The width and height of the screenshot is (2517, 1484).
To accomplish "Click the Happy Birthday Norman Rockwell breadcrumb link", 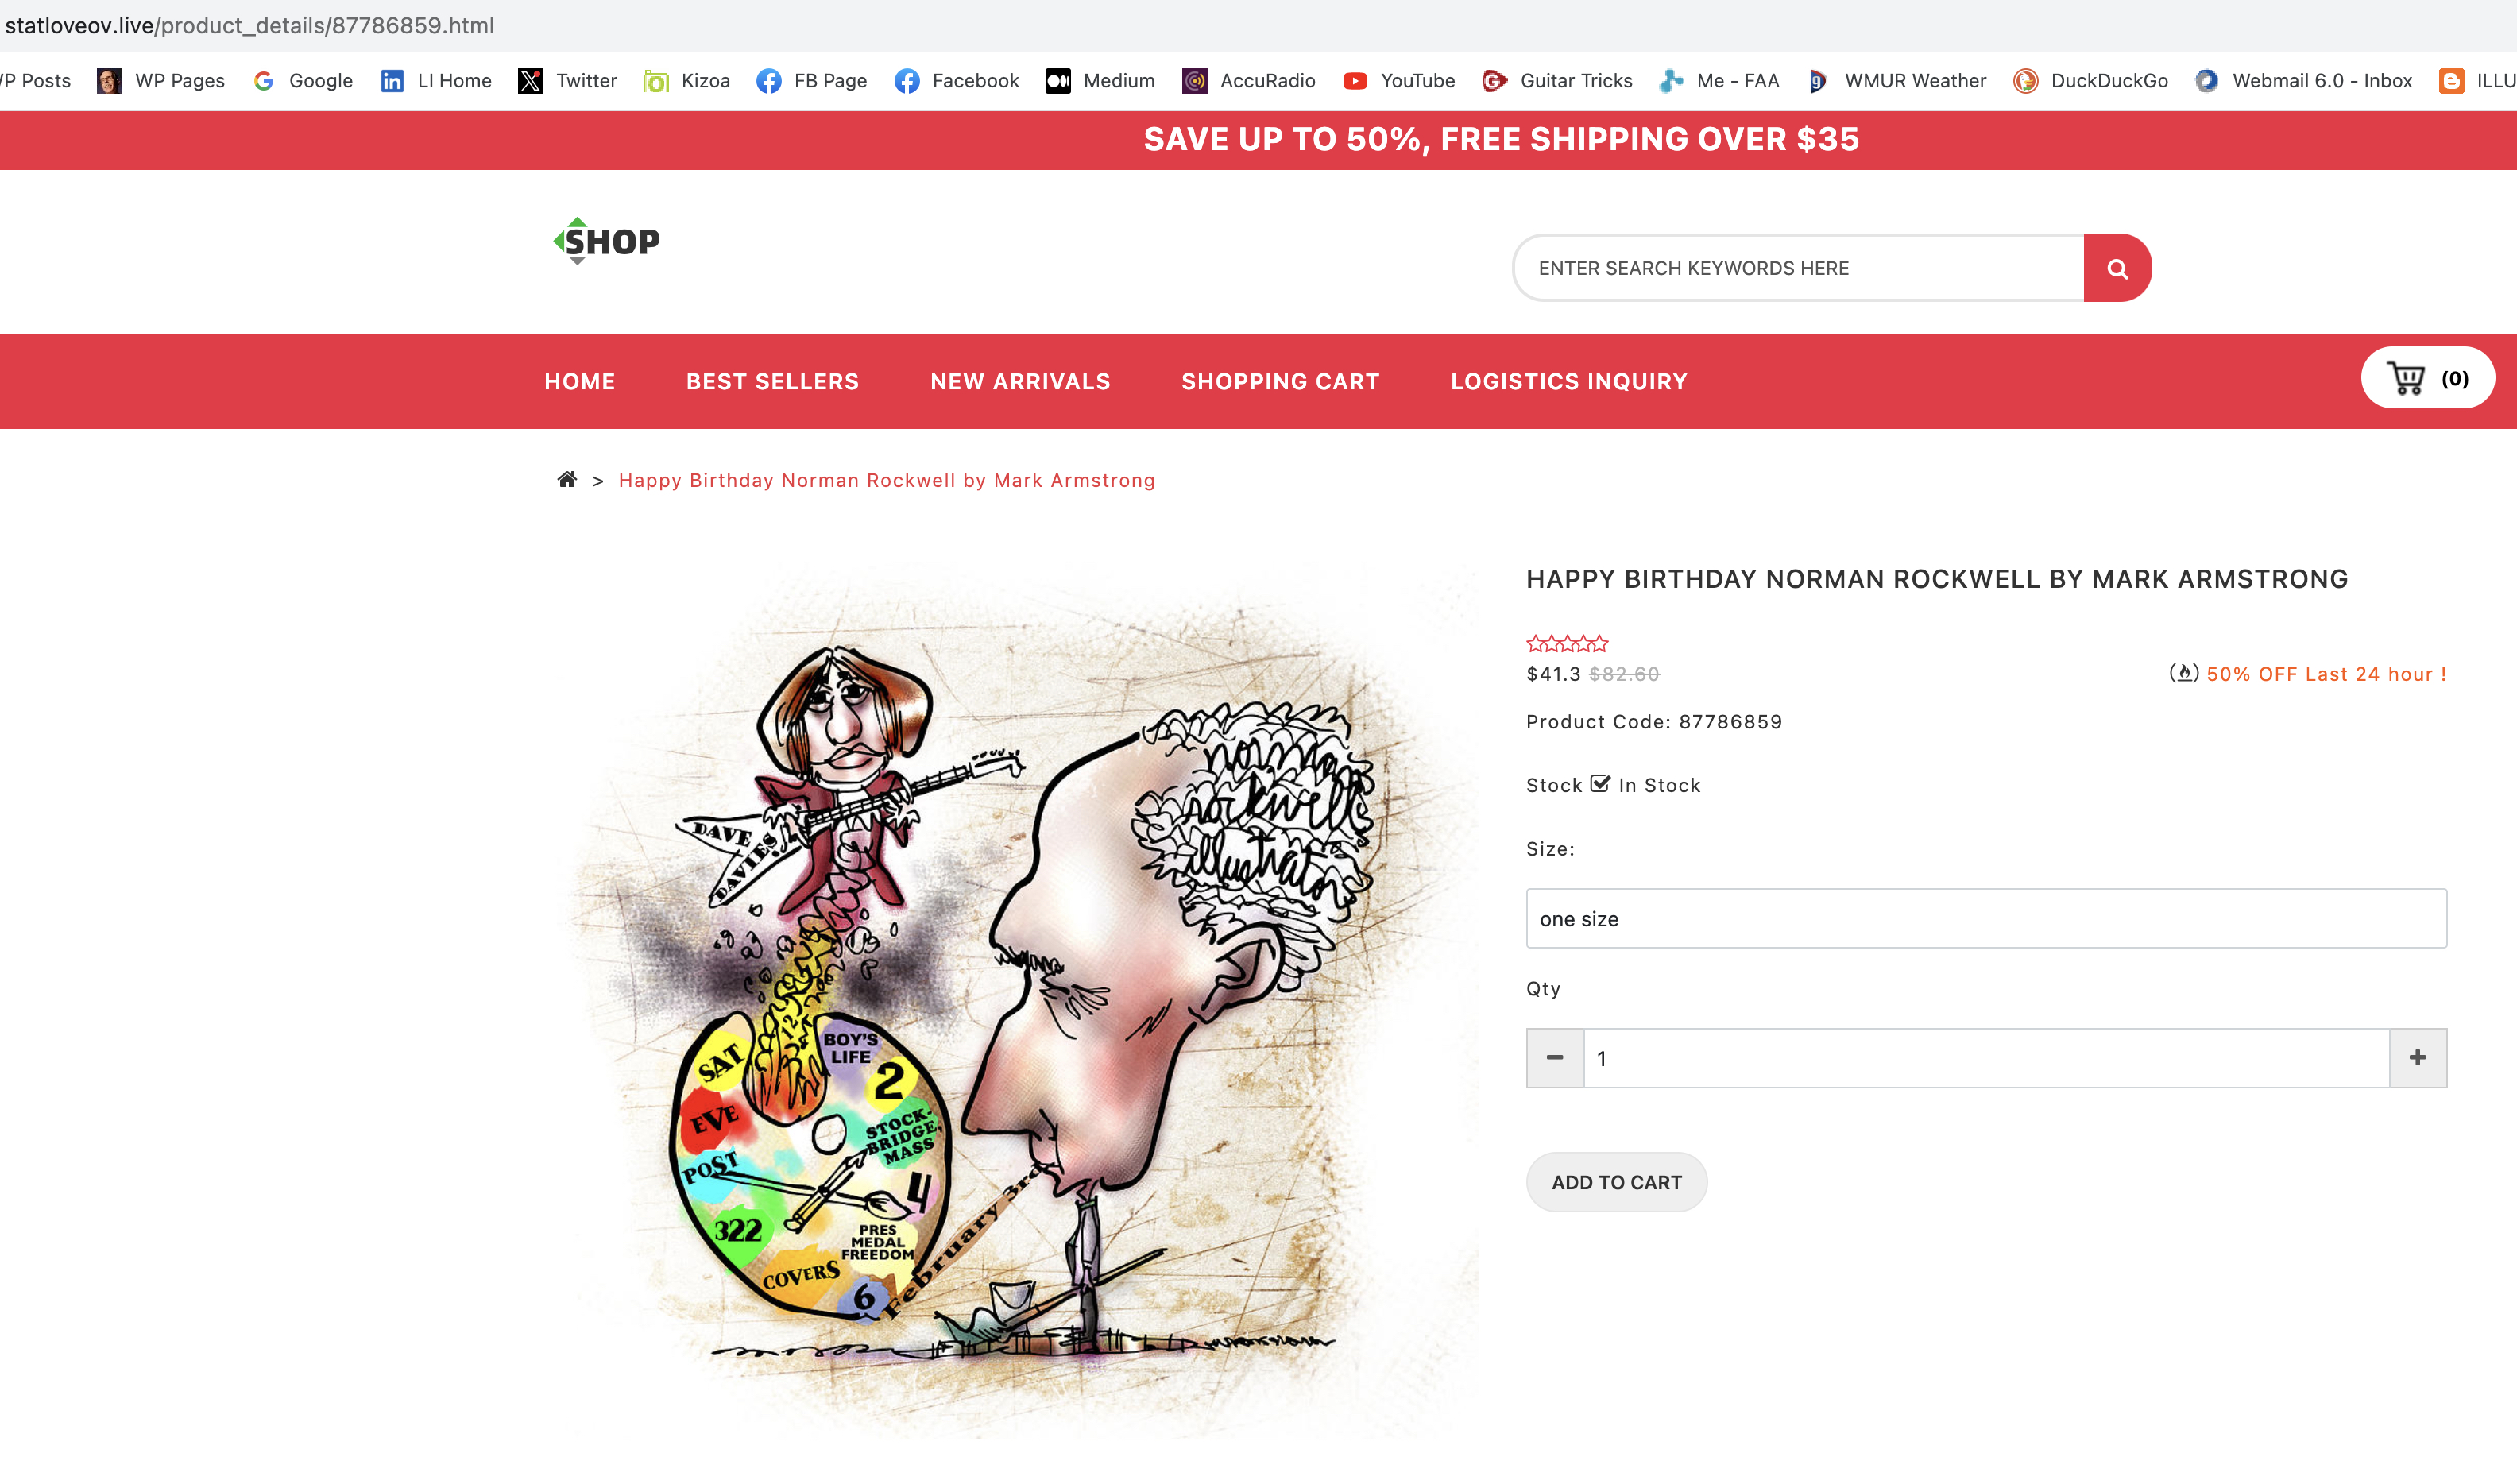I will [887, 481].
